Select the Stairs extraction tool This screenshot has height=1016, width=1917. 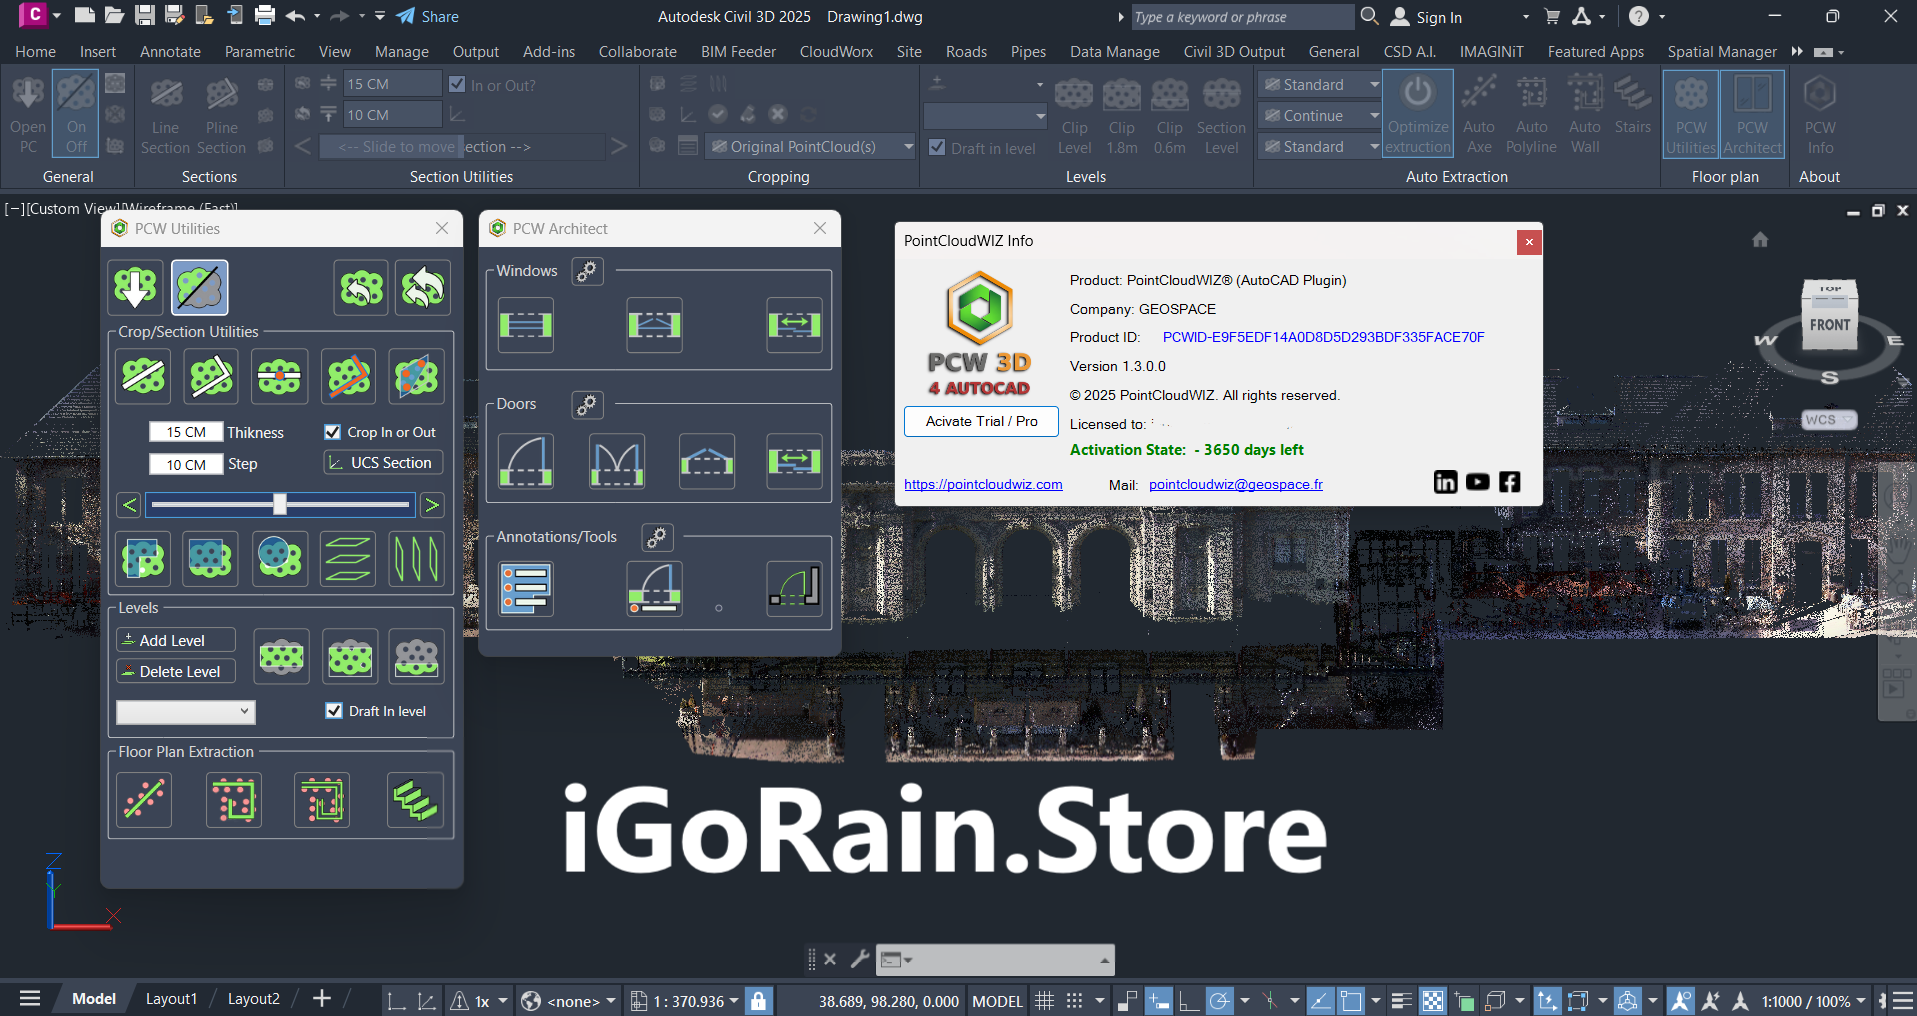(x=1632, y=112)
